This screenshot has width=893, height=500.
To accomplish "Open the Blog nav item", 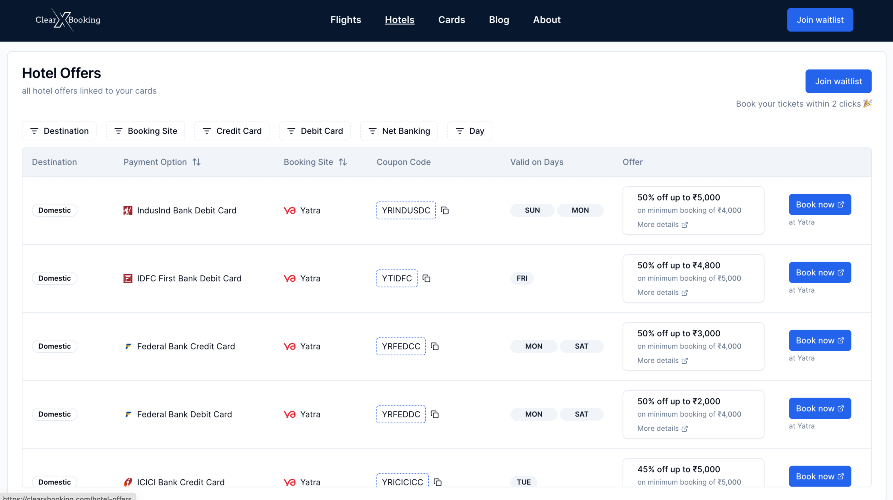I will click(499, 20).
